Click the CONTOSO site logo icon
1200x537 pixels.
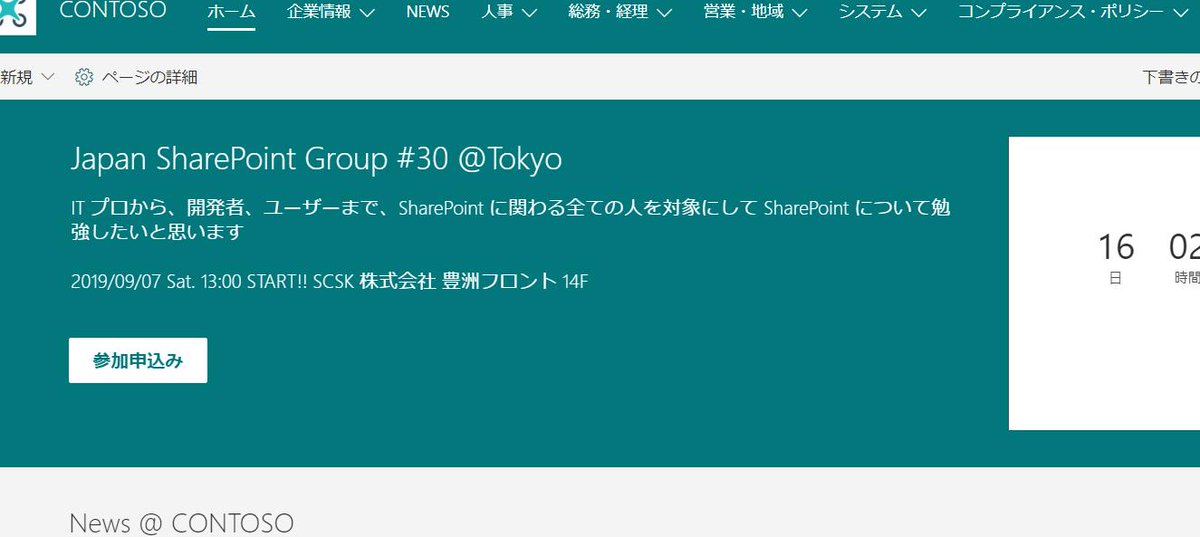click(x=17, y=15)
